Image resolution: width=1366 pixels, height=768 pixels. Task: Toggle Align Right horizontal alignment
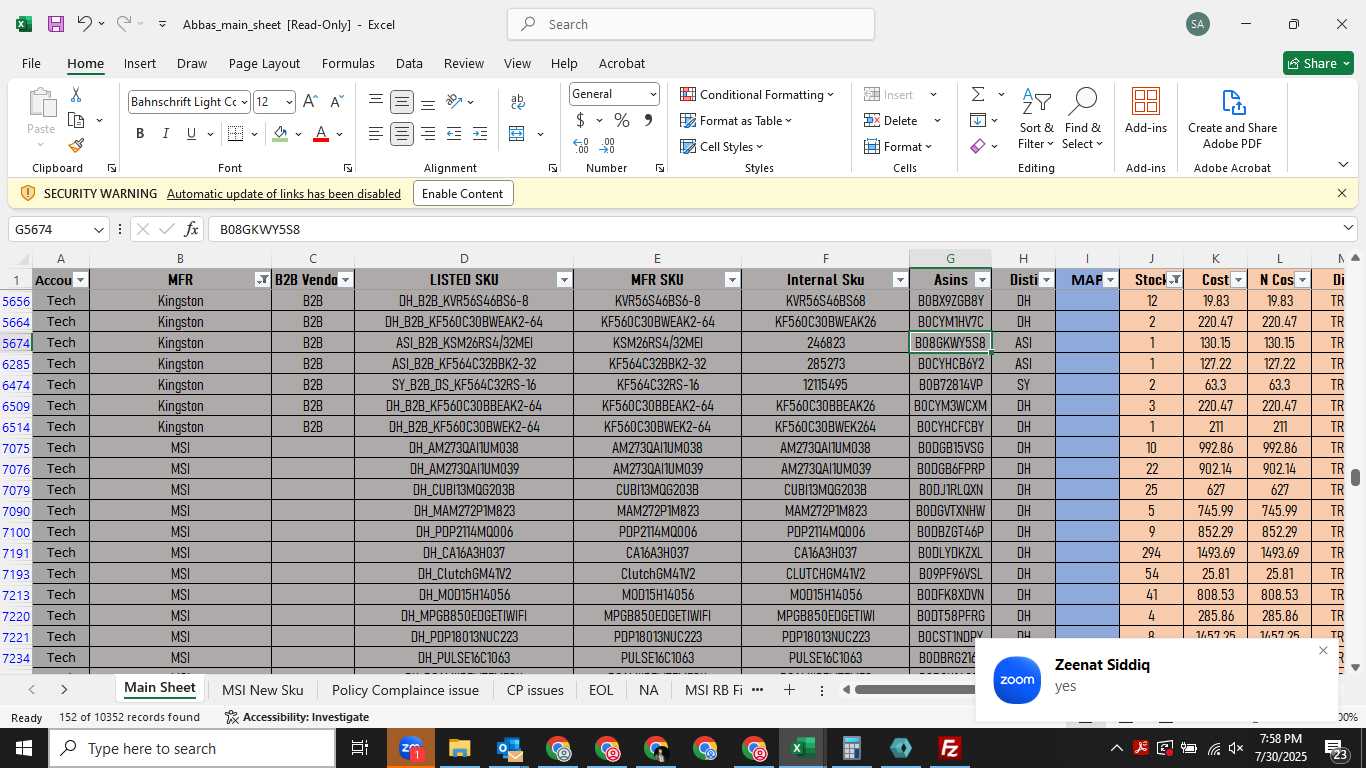tap(428, 134)
